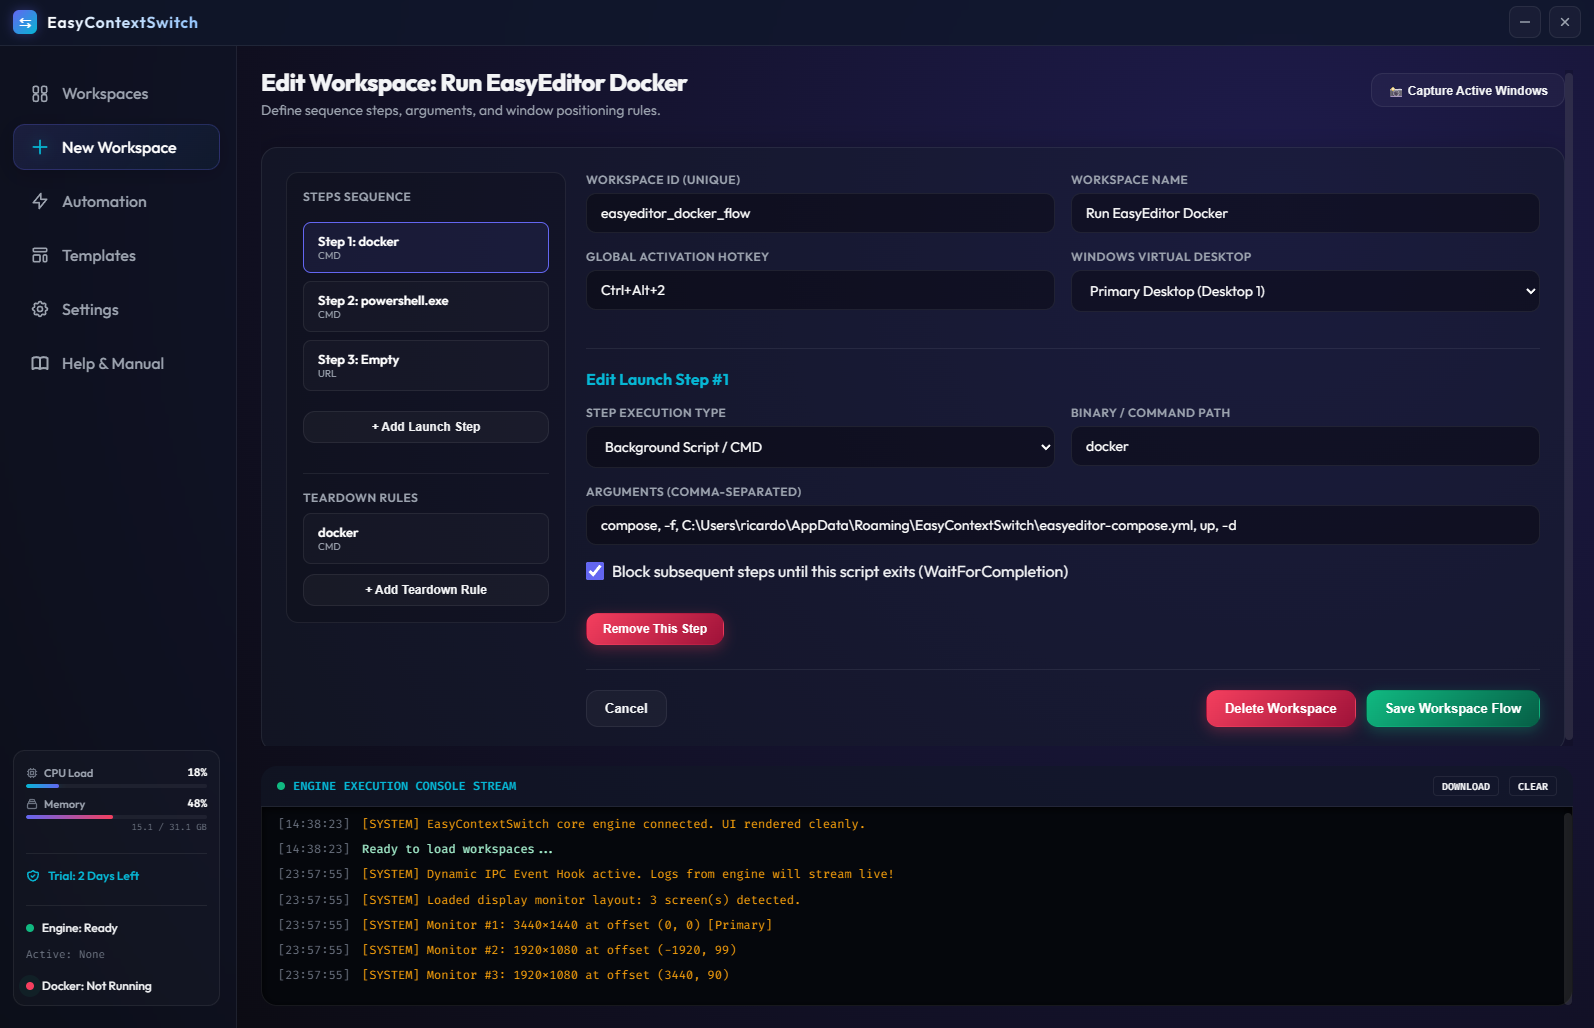Click the 'Loaded display monitor layout' log line
Image resolution: width=1594 pixels, height=1028 pixels.
pyautogui.click(x=581, y=900)
